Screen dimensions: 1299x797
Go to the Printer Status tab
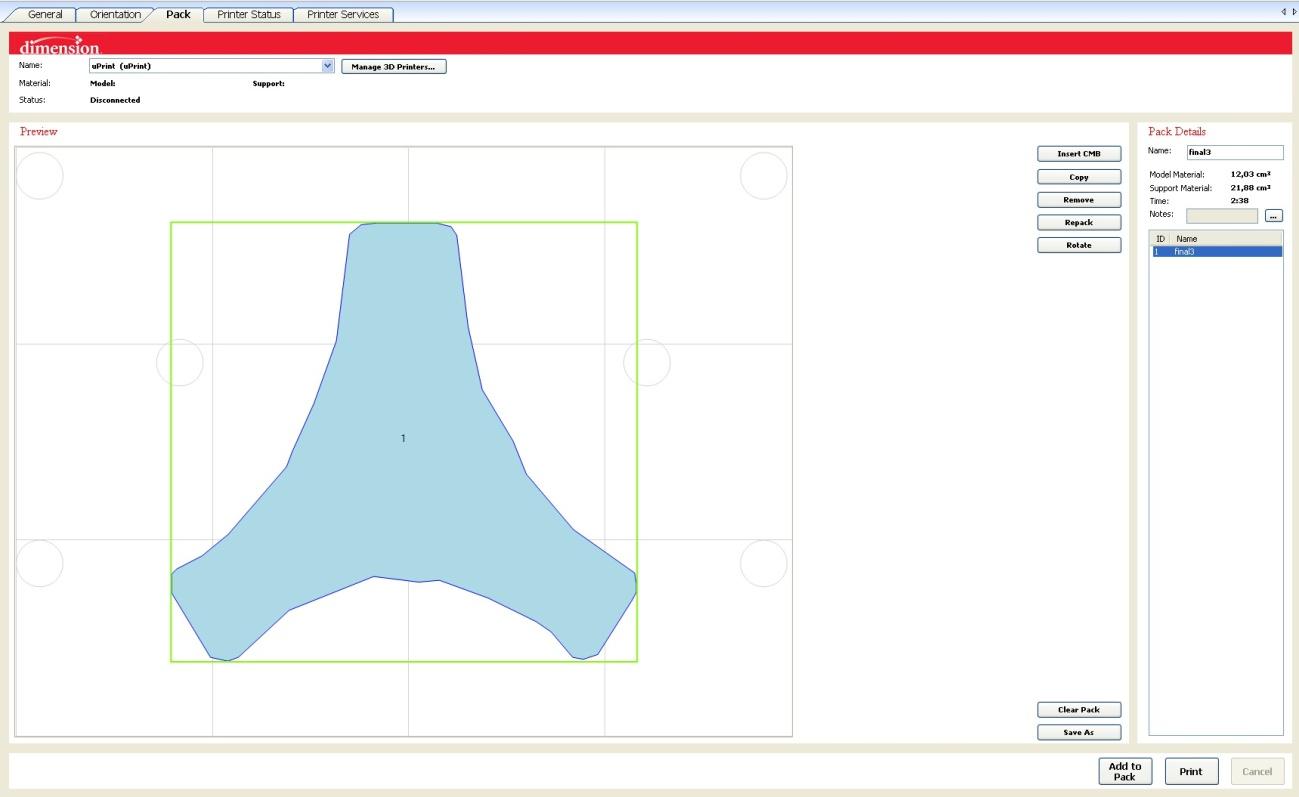pos(249,15)
